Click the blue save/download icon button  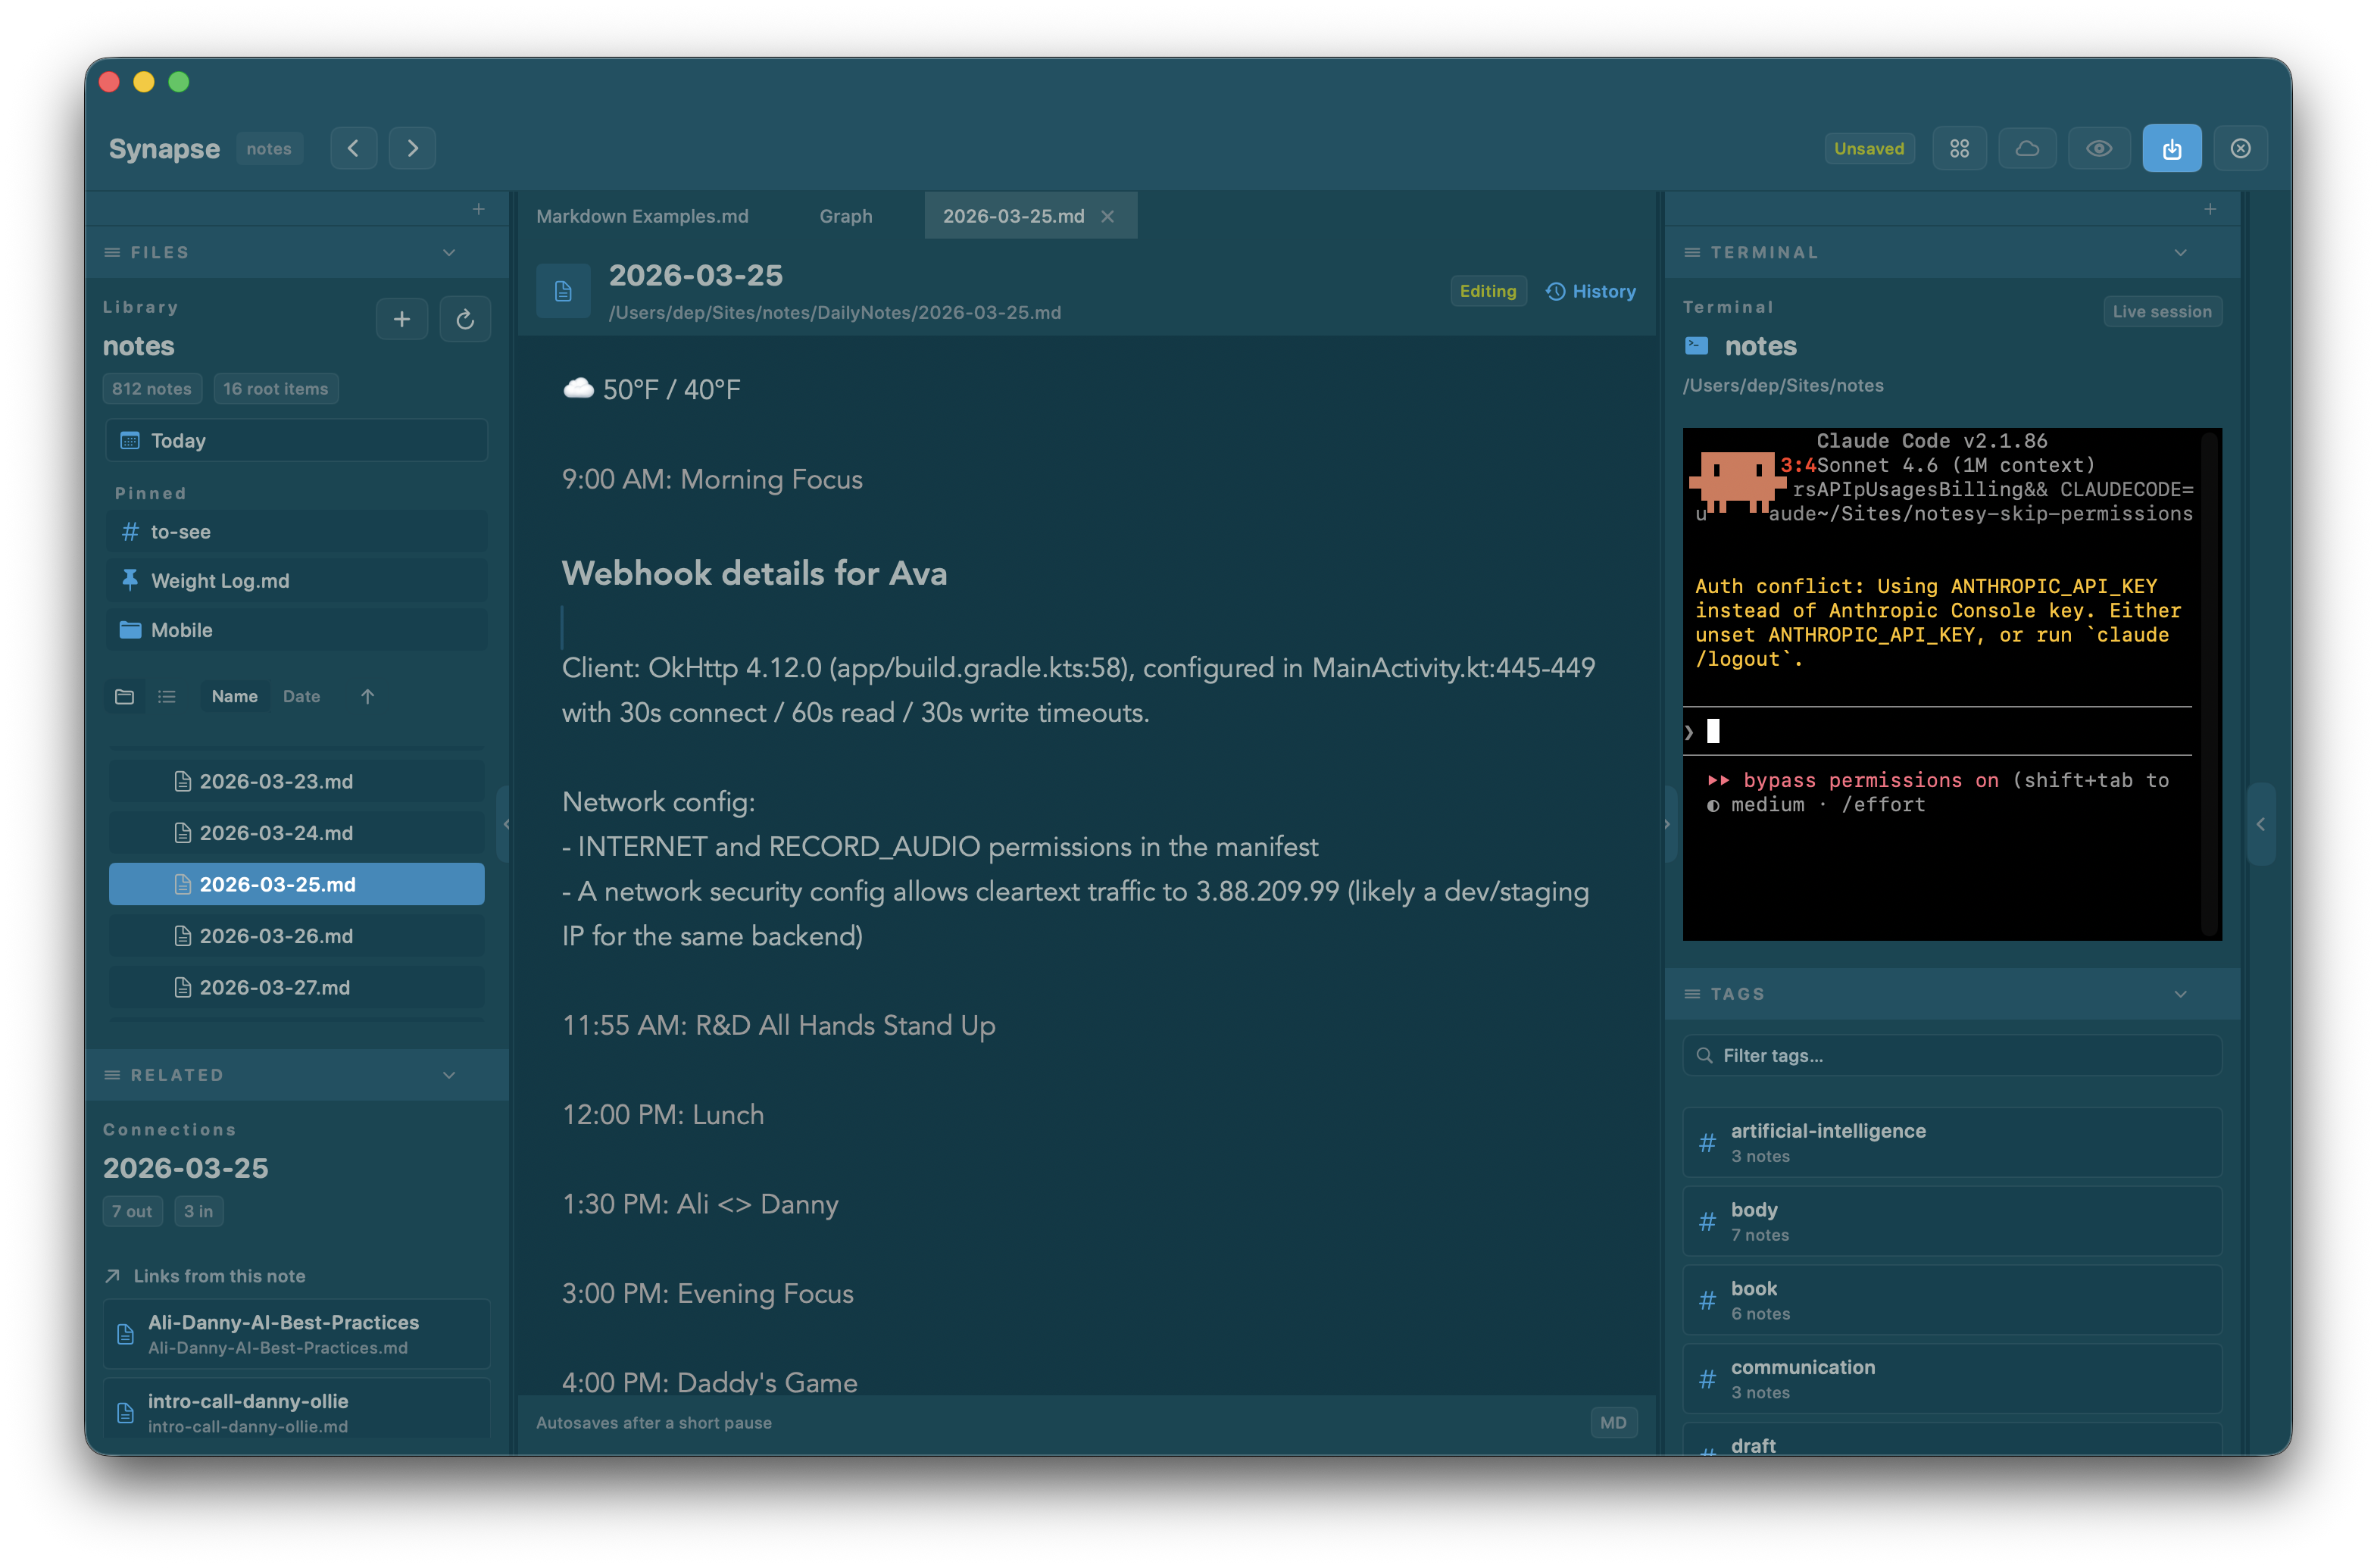pos(2171,148)
